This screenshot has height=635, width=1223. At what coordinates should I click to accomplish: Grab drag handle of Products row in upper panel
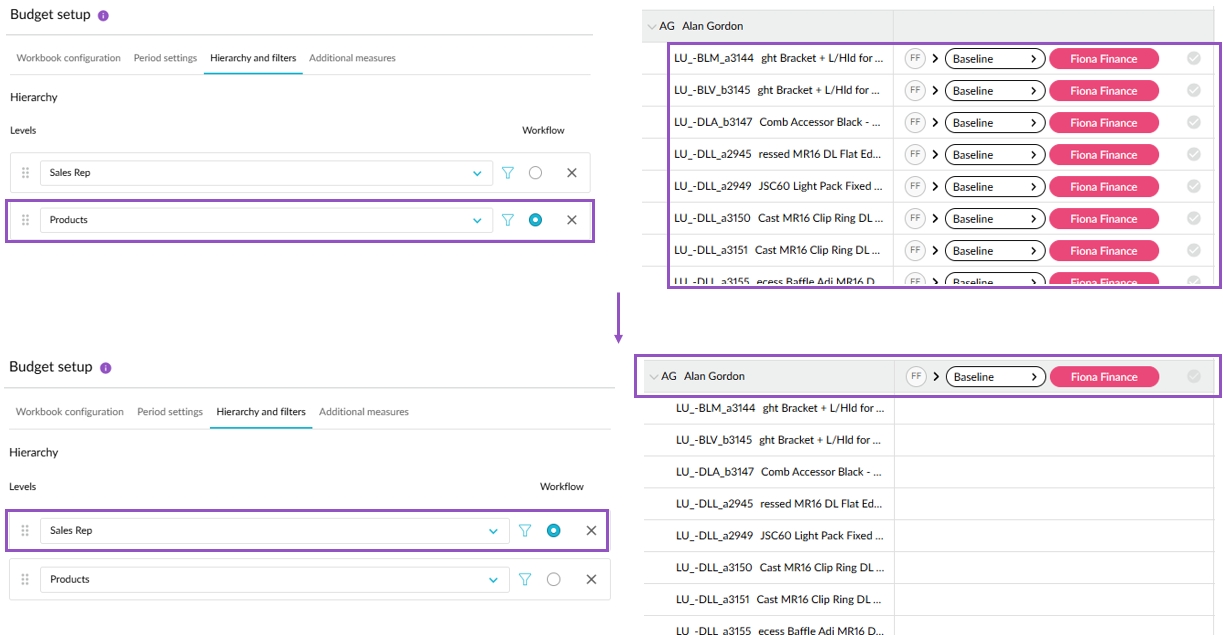pyautogui.click(x=26, y=220)
